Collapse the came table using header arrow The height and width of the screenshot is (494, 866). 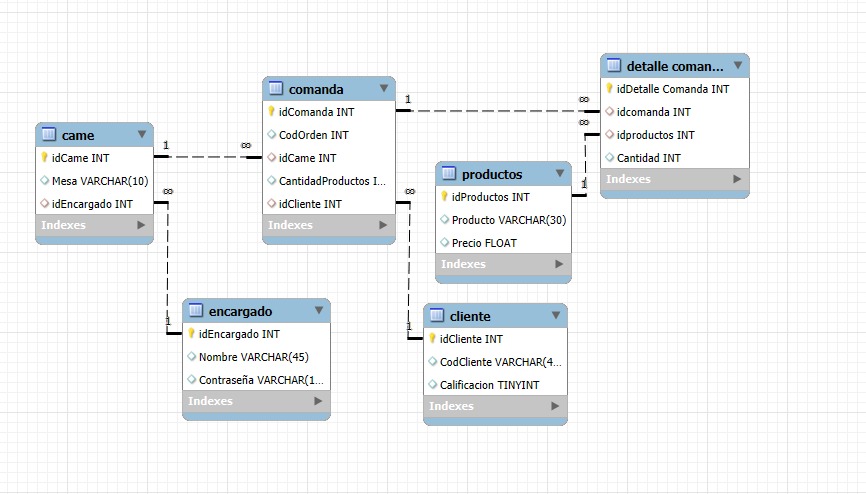point(141,135)
